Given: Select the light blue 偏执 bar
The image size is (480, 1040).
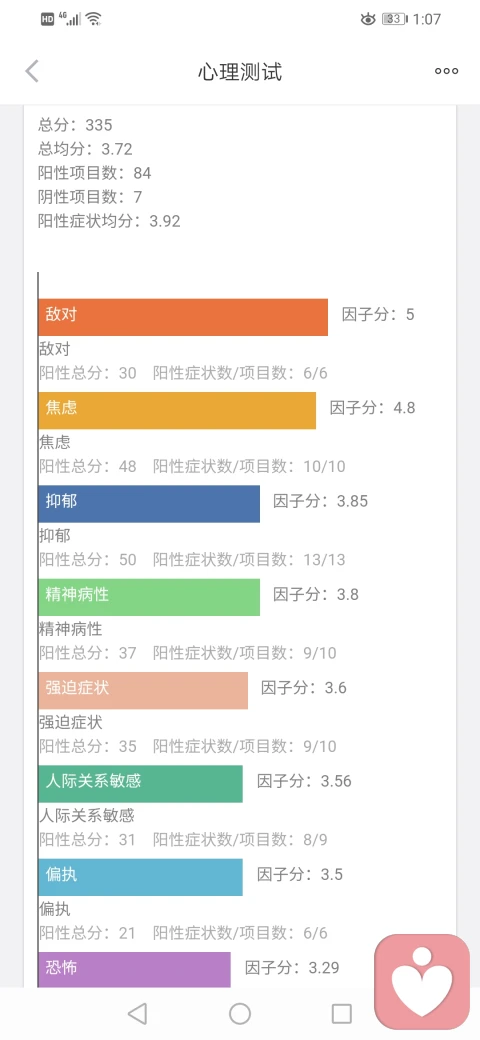Looking at the screenshot, I should [141, 878].
